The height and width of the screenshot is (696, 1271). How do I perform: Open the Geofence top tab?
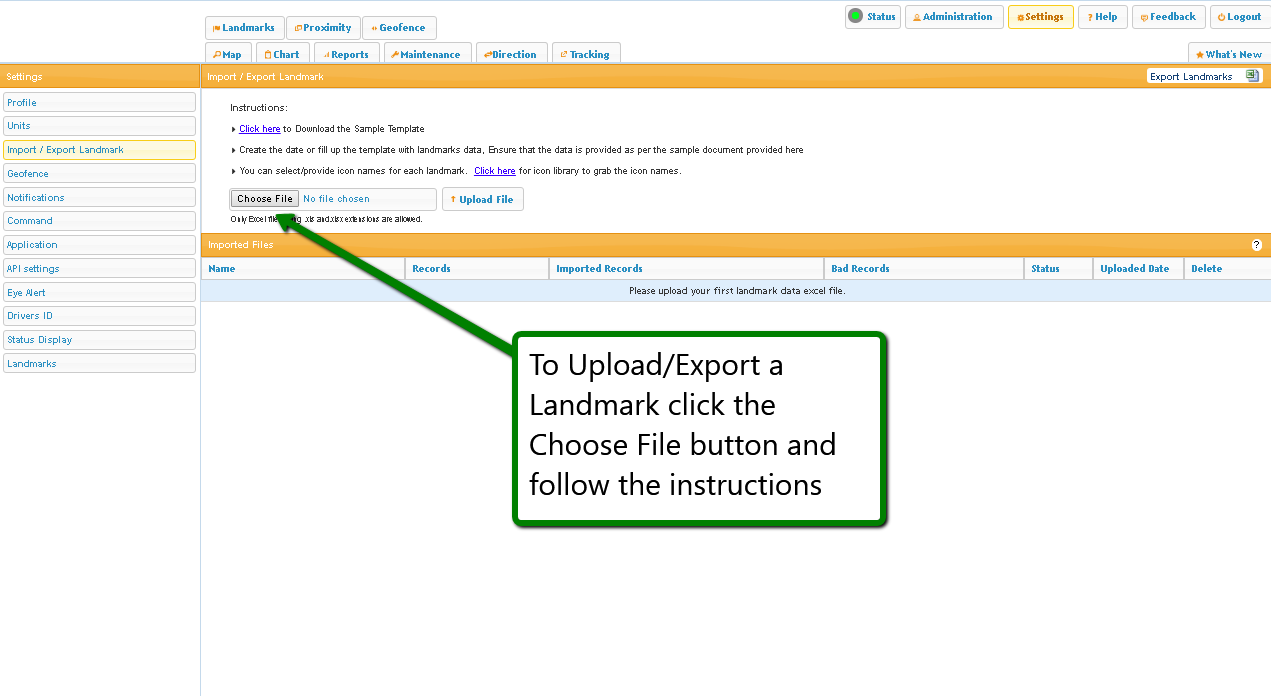(398, 28)
